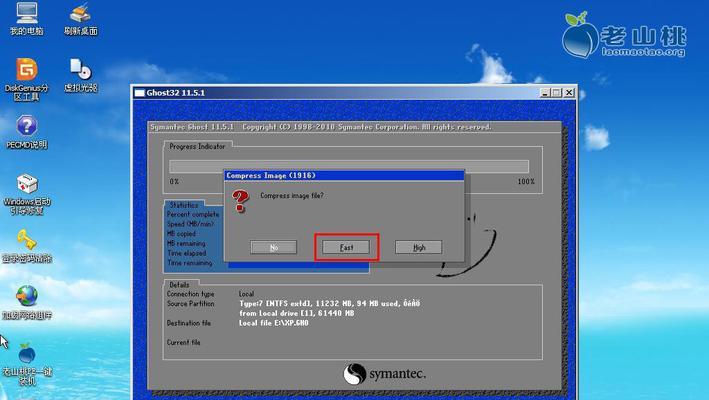The height and width of the screenshot is (400, 709).
Task: Click the 'Destination file' details label
Action: click(189, 323)
